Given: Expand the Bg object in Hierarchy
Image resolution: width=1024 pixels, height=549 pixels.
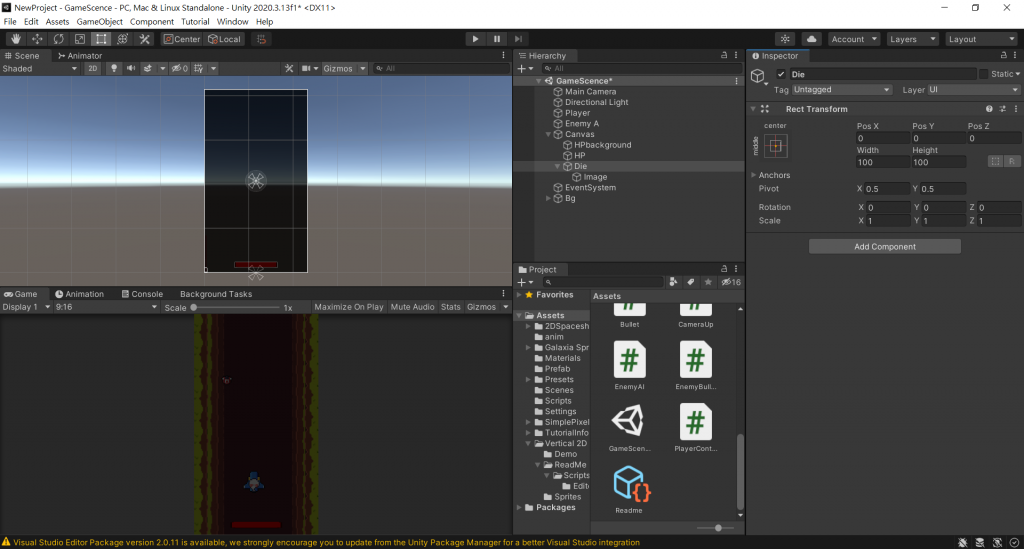Looking at the screenshot, I should coord(549,198).
